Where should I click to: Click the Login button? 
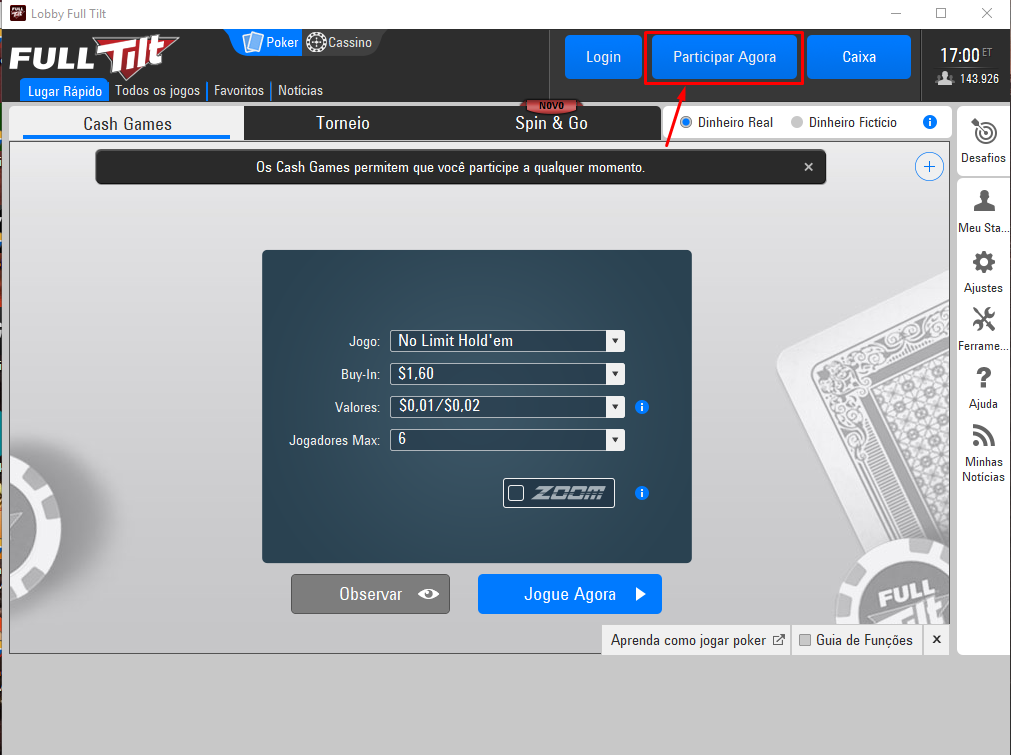[603, 57]
